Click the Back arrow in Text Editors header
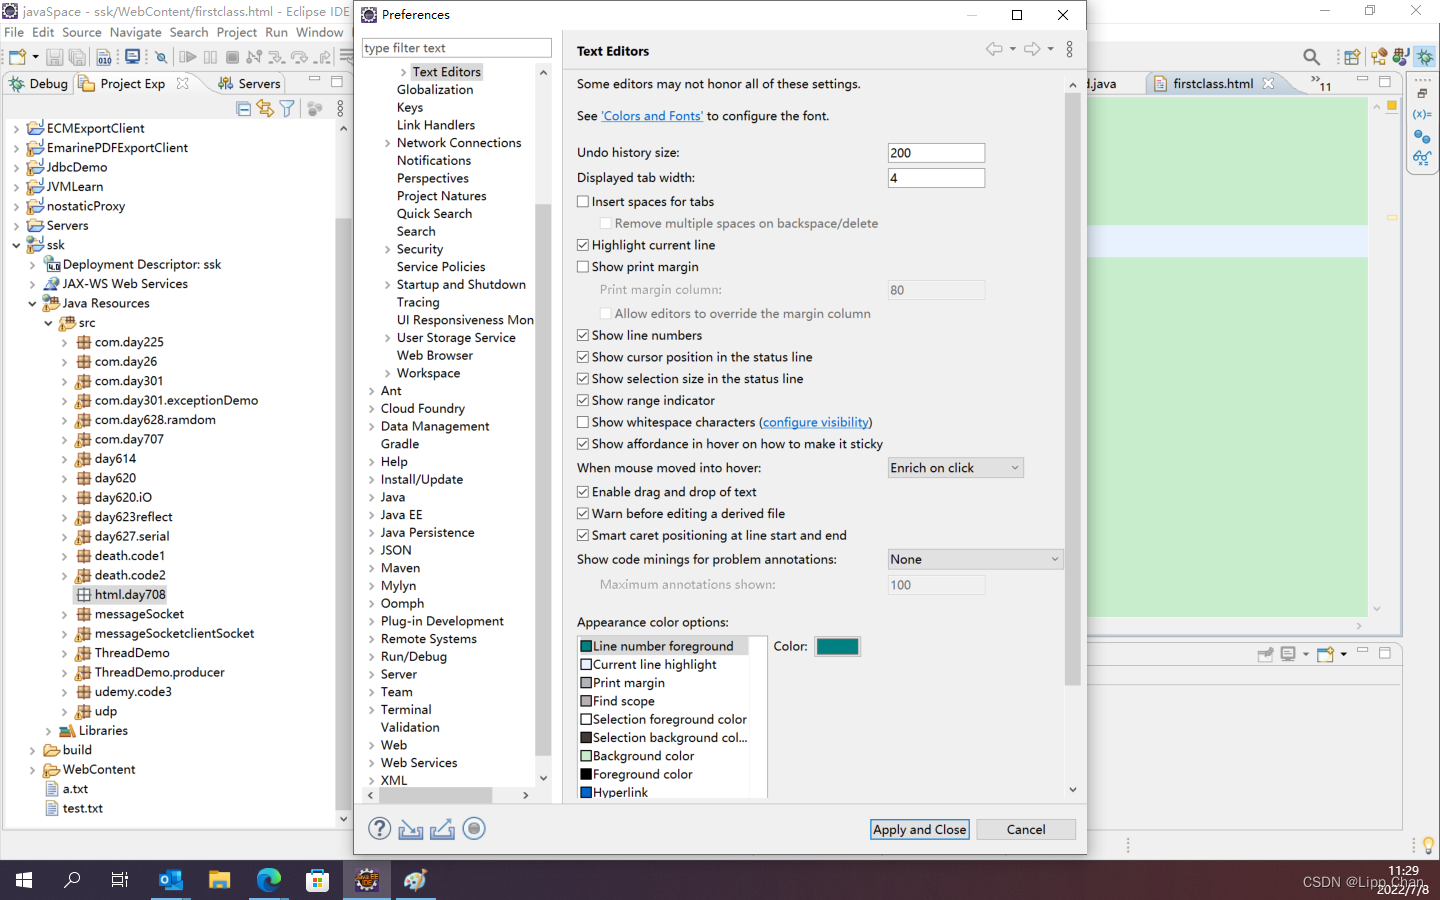The image size is (1440, 900). click(994, 49)
